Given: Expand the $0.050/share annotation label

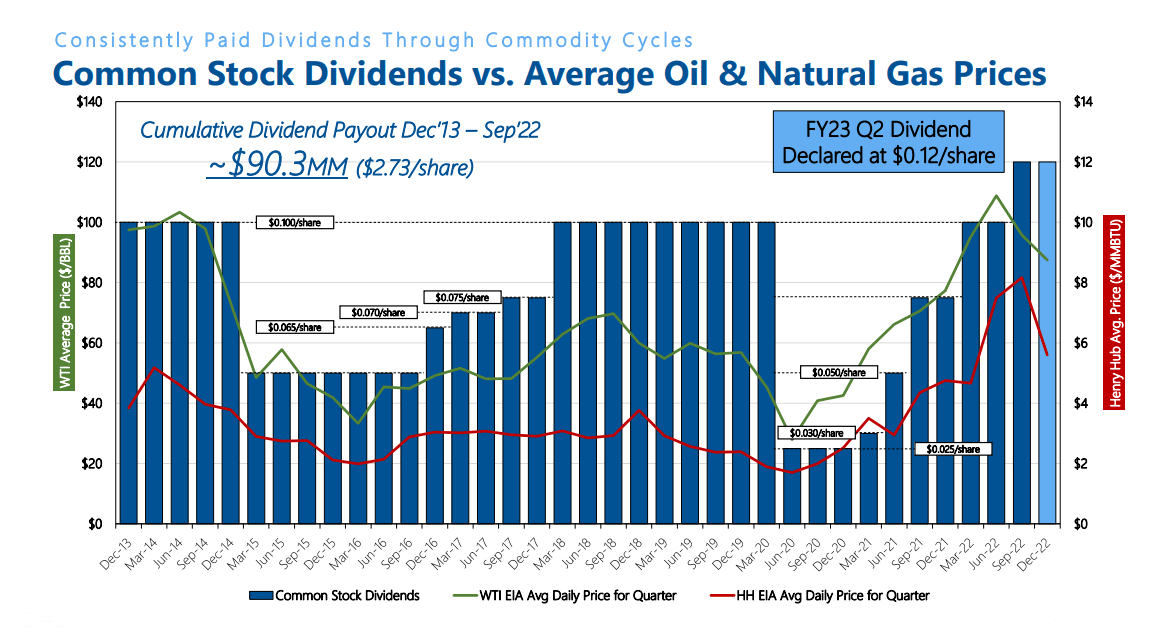Looking at the screenshot, I should pos(837,372).
